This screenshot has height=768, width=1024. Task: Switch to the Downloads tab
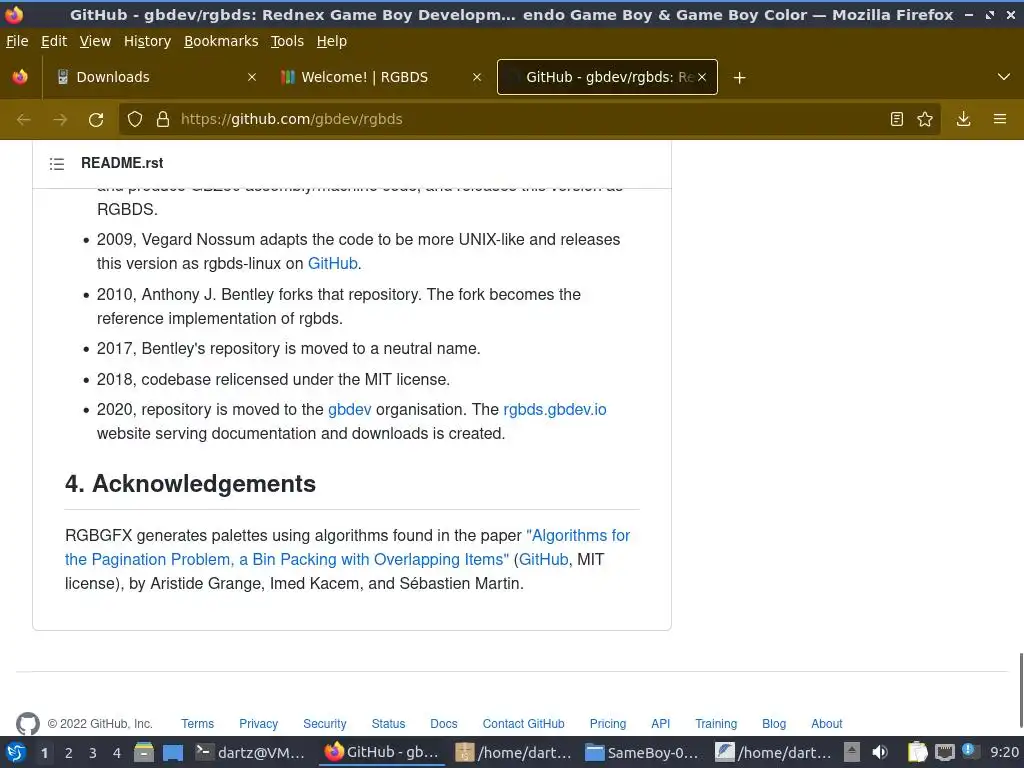(157, 77)
